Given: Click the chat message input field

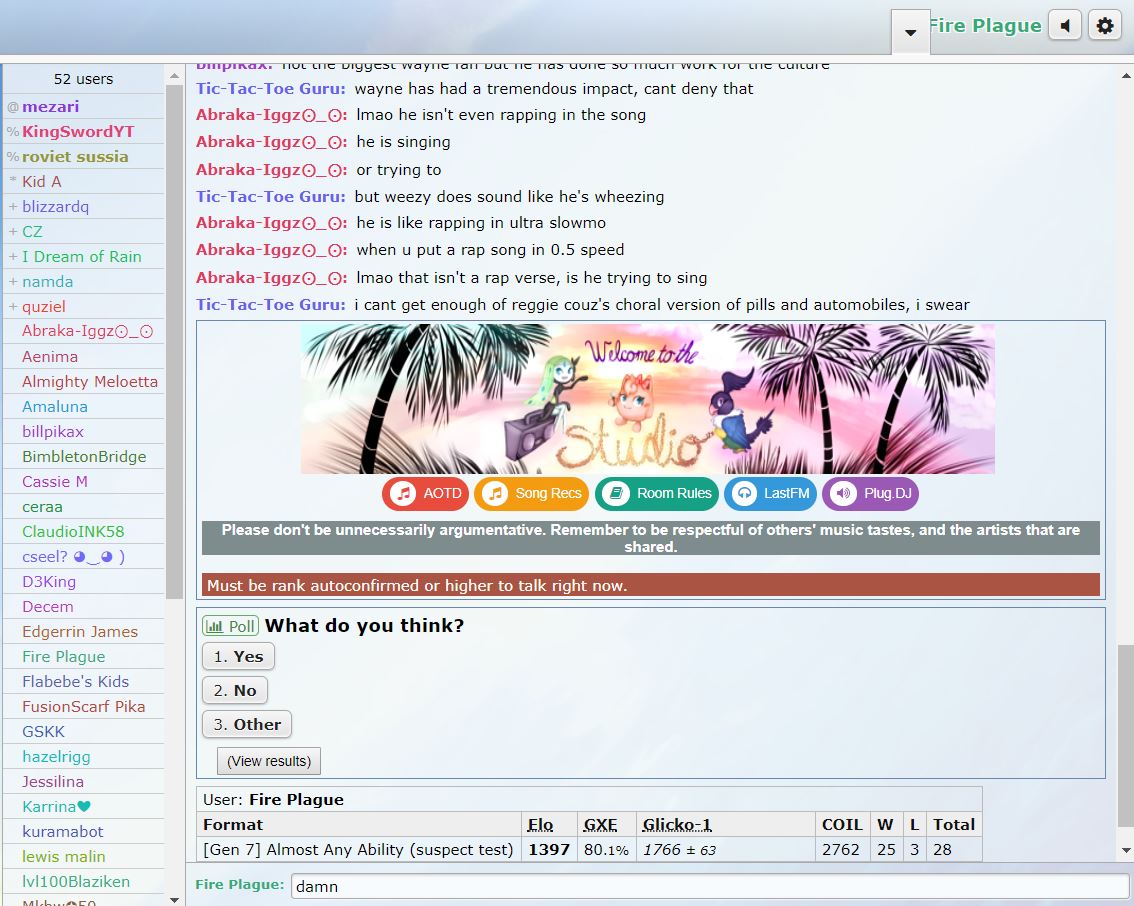Looking at the screenshot, I should tap(710, 886).
